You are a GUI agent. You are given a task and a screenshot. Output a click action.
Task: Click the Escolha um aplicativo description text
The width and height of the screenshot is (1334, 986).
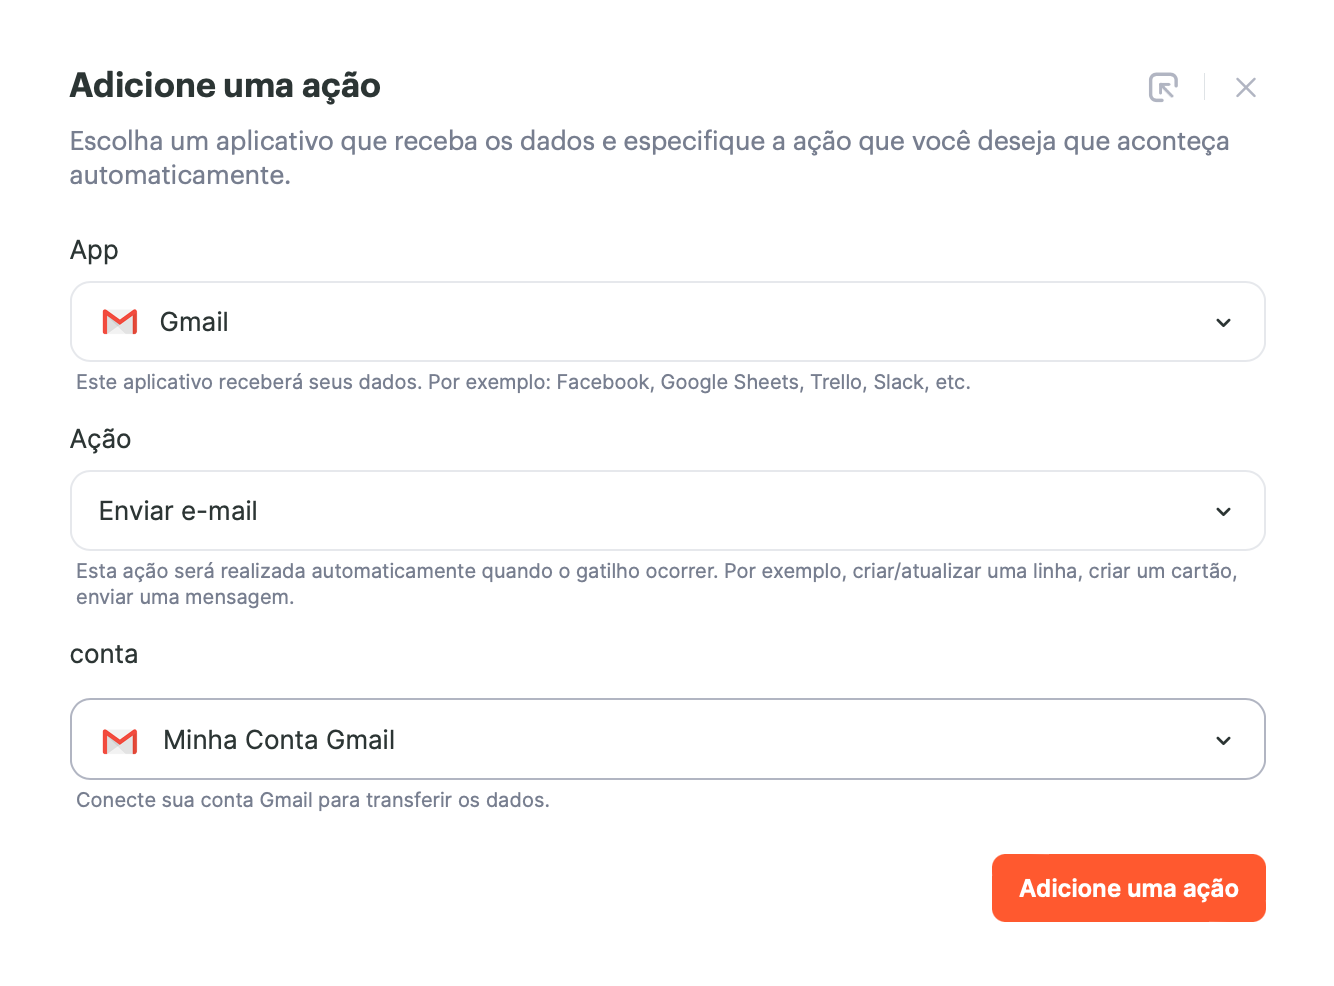[650, 158]
